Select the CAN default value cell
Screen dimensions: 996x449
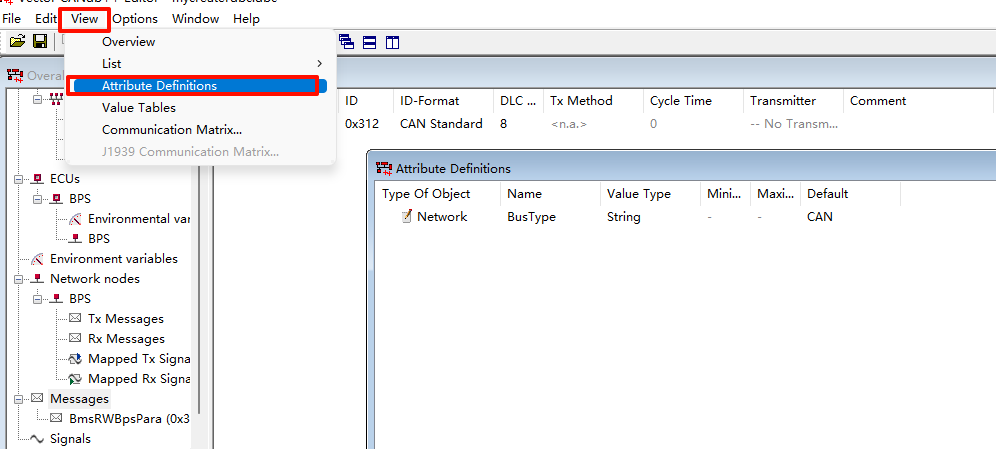pos(819,217)
